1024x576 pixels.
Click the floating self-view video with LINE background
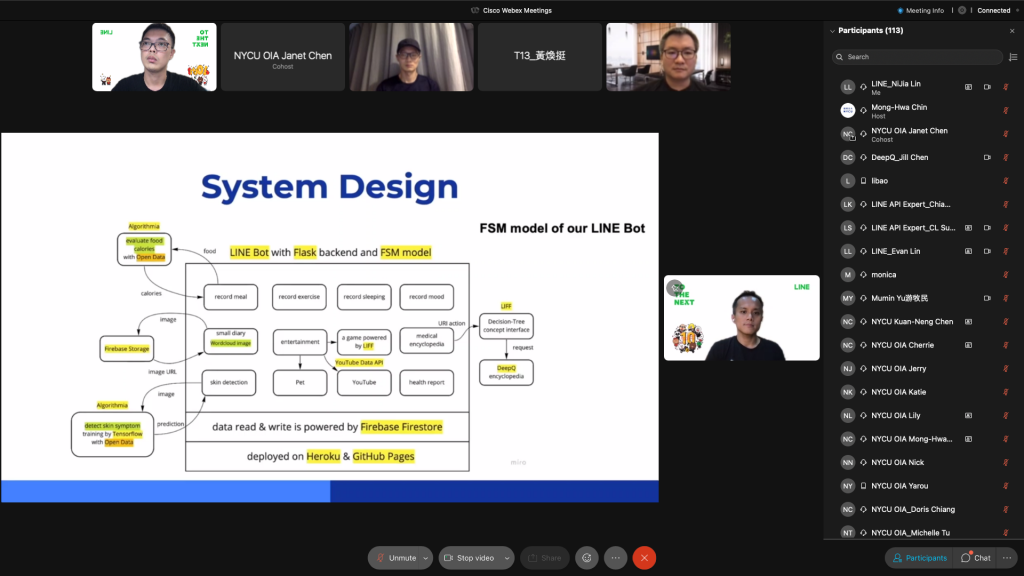pos(742,317)
